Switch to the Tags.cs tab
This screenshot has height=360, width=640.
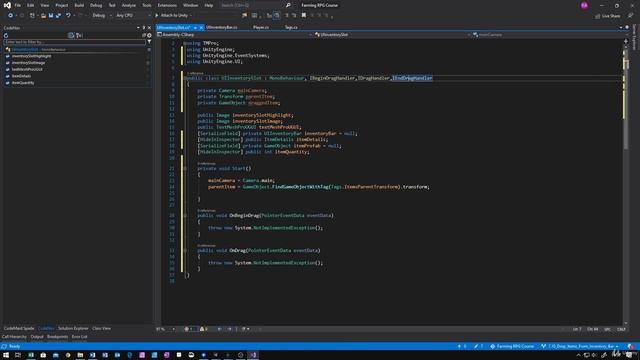click(291, 27)
